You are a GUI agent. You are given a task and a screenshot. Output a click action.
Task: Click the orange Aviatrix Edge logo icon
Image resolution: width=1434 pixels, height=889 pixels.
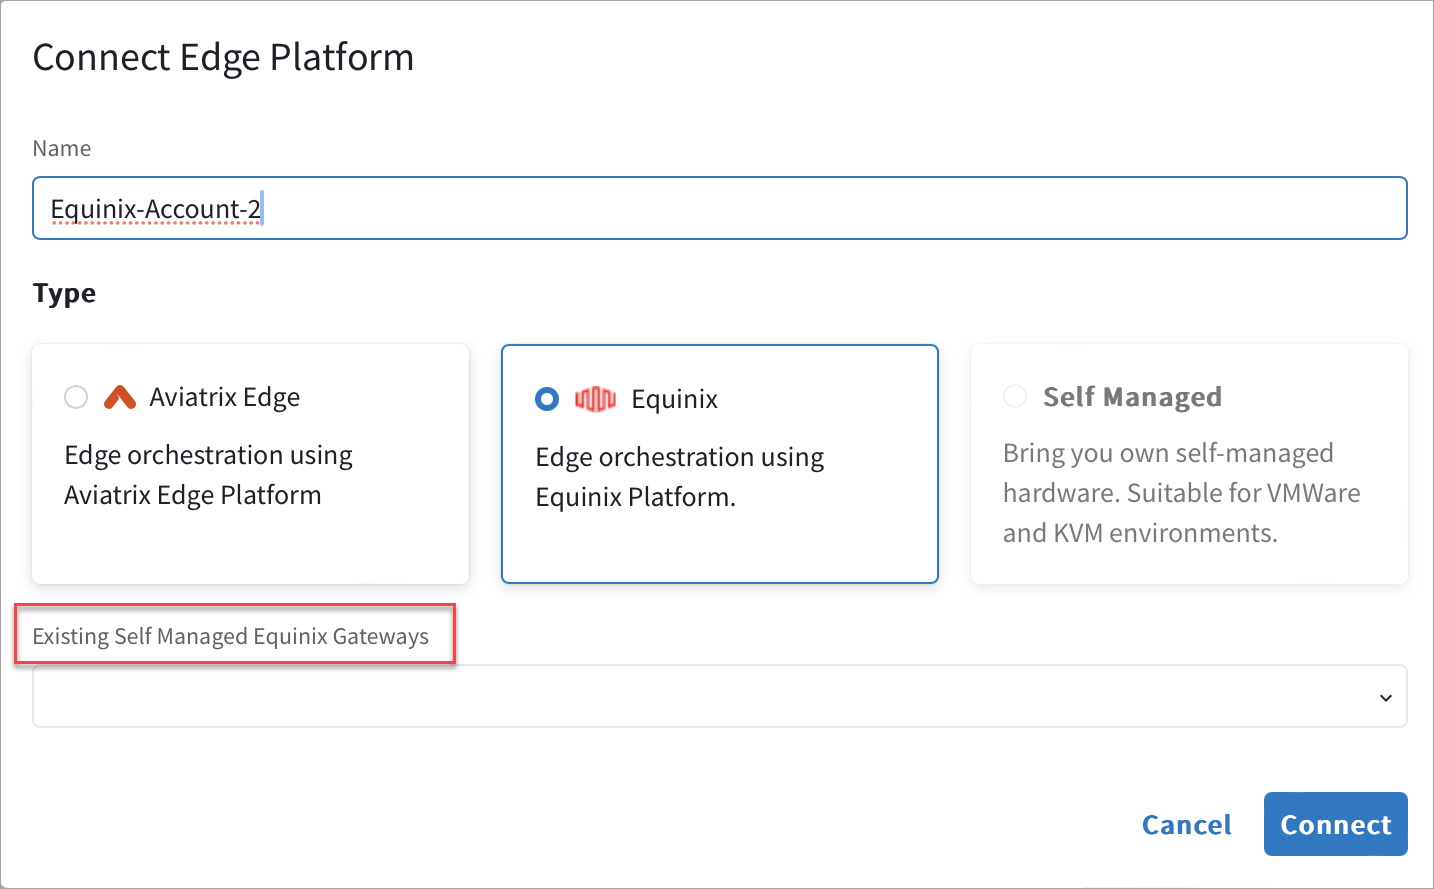119,397
